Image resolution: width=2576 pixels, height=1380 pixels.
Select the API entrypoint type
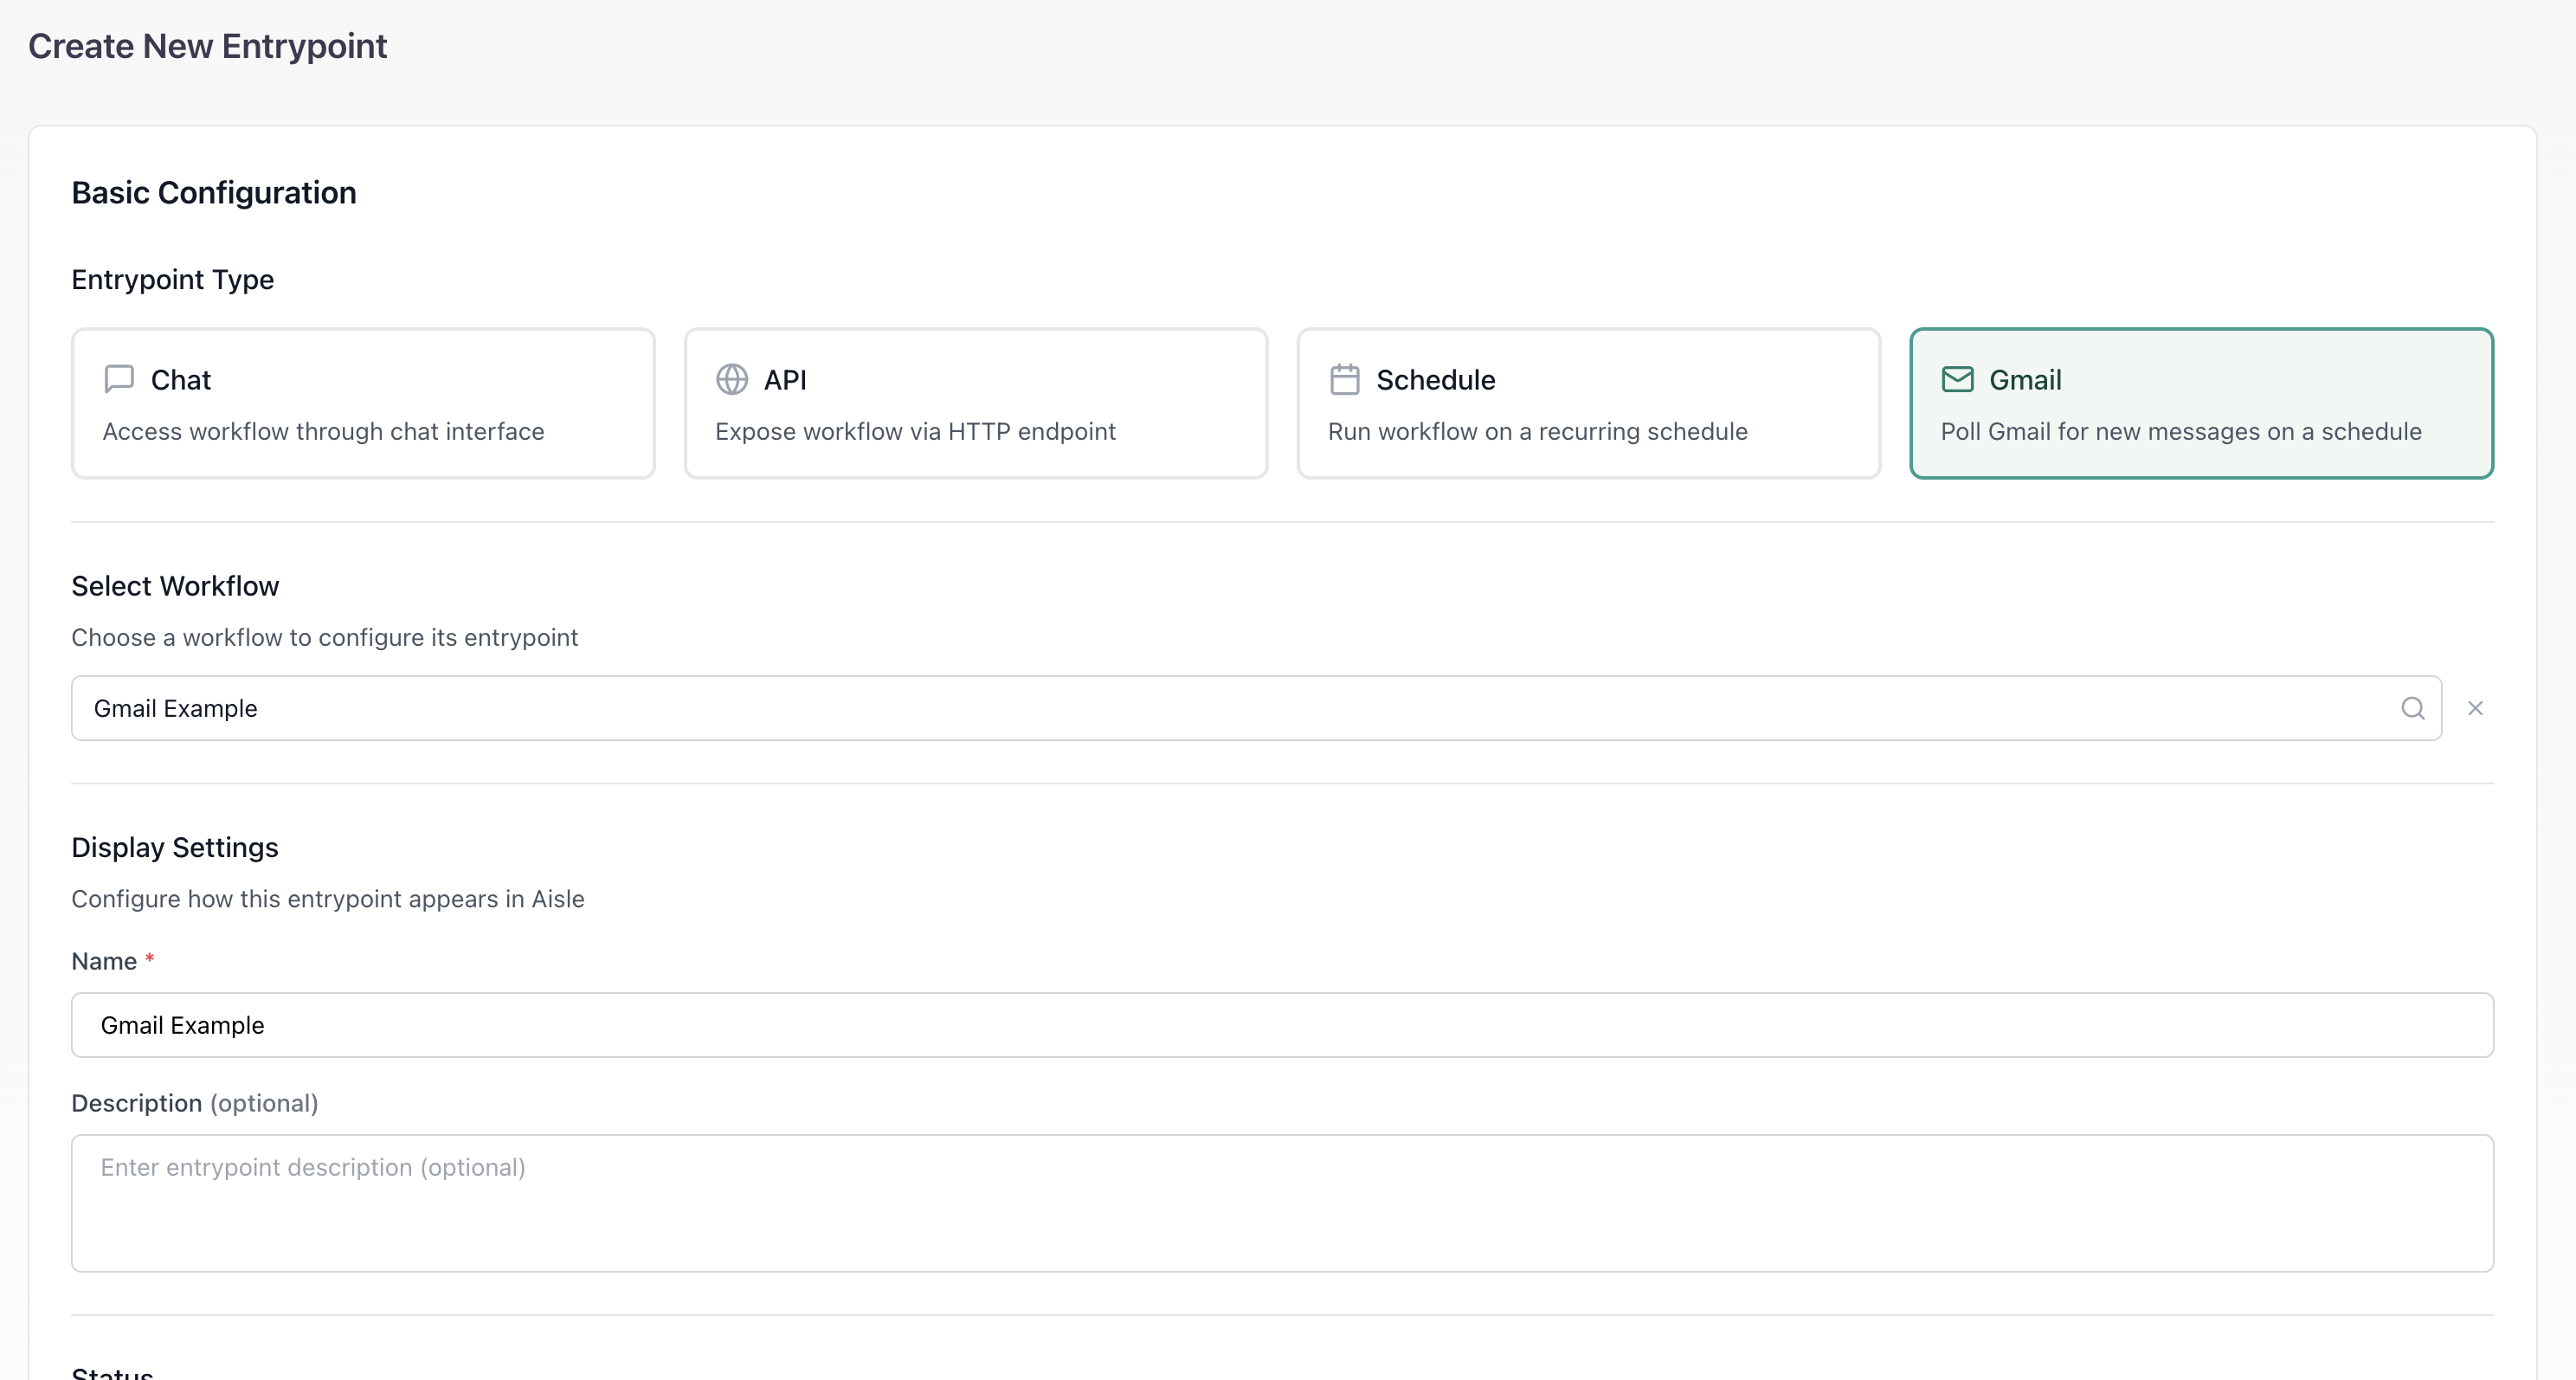click(976, 403)
